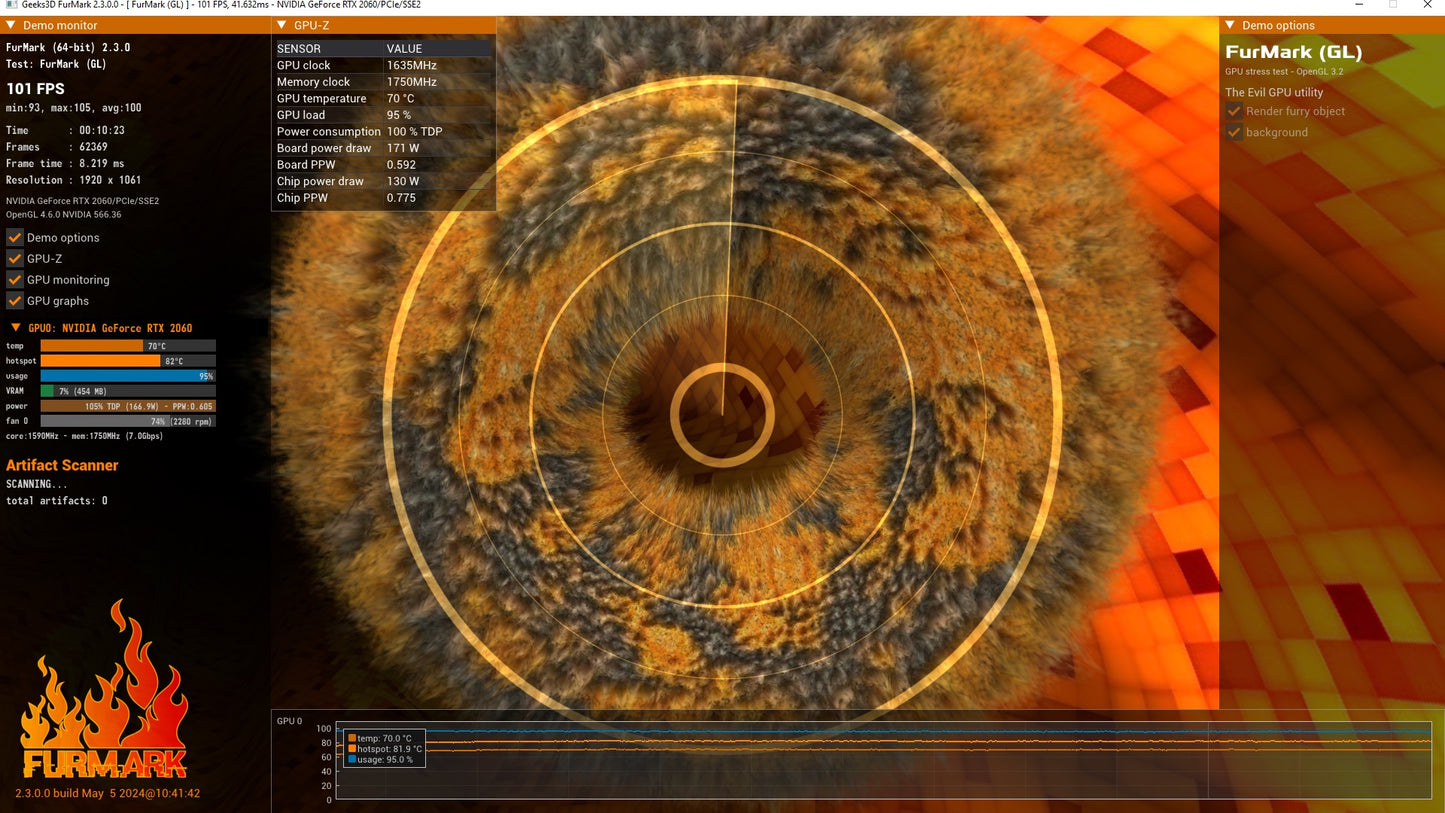
Task: Select the Power consumption row
Action: click(384, 131)
